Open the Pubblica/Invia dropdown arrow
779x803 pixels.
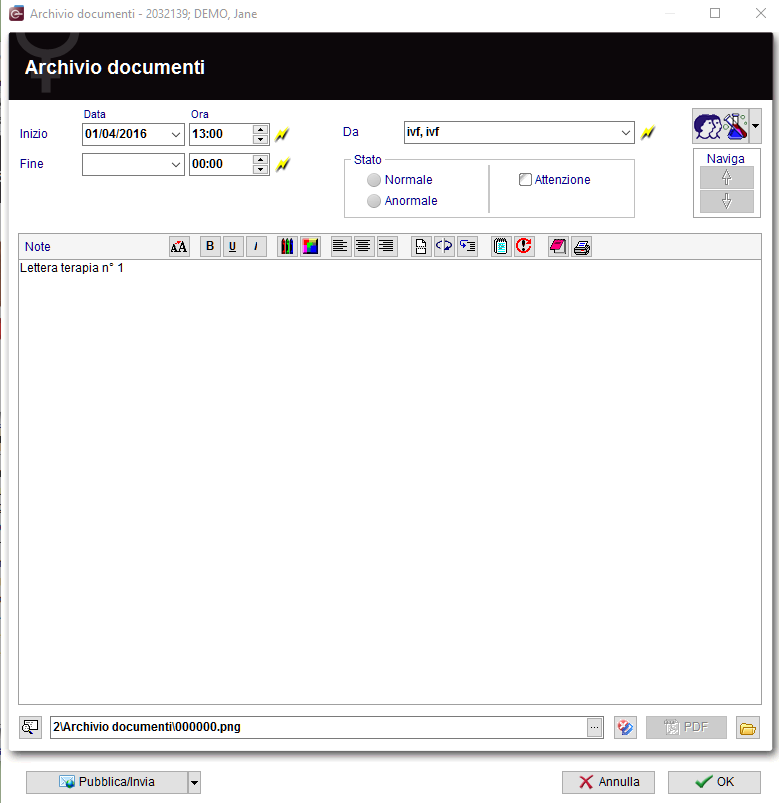(x=194, y=783)
